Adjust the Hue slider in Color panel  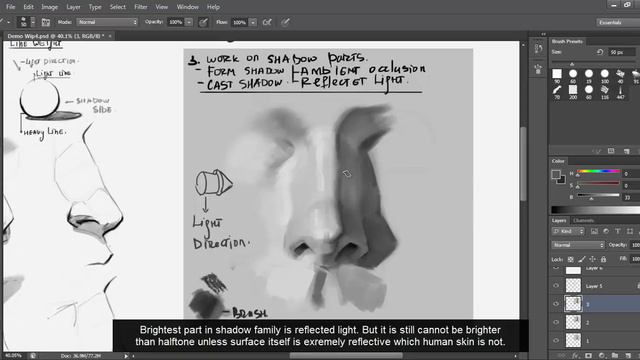coord(598,172)
